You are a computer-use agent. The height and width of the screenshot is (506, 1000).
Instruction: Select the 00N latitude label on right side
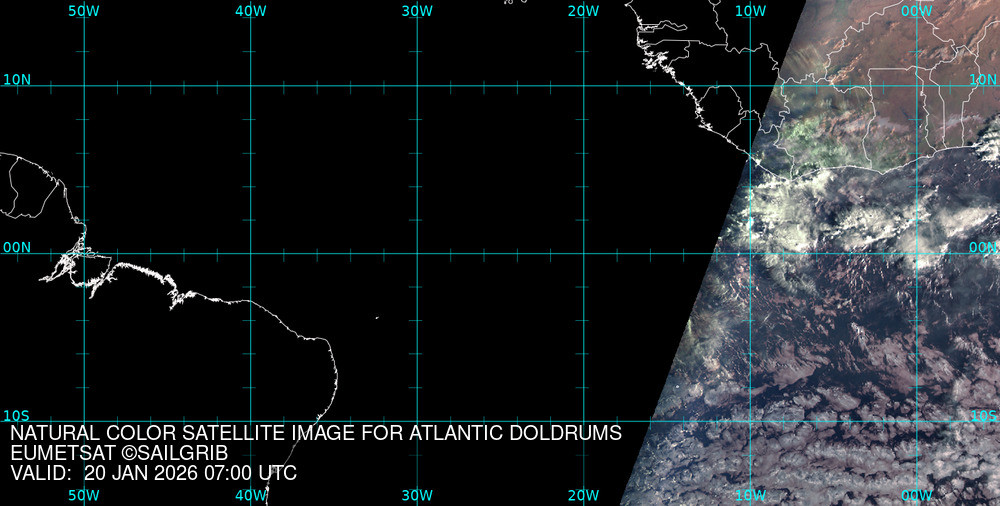pyautogui.click(x=983, y=247)
